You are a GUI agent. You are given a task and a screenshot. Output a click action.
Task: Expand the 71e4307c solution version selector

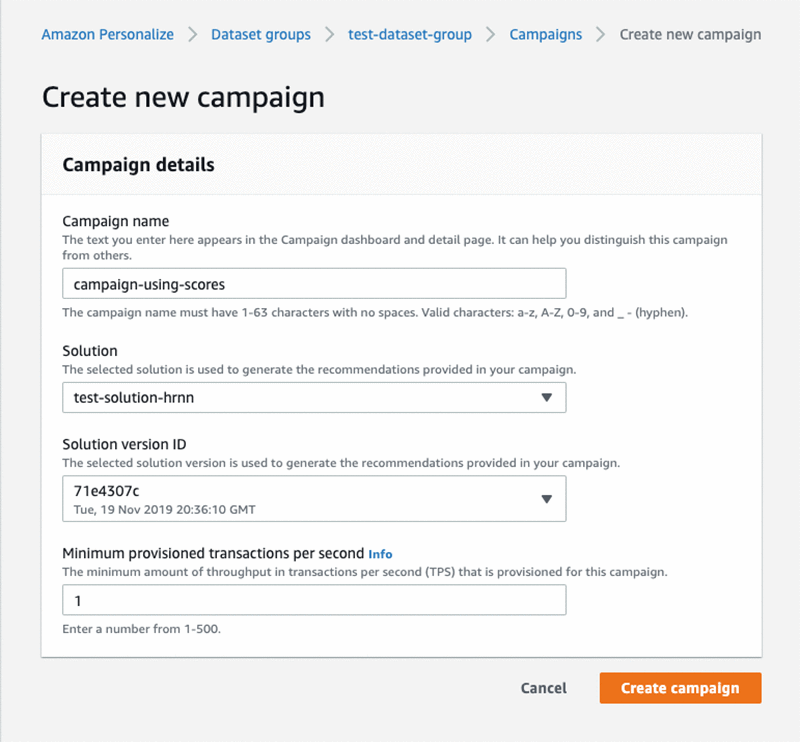pyautogui.click(x=314, y=499)
